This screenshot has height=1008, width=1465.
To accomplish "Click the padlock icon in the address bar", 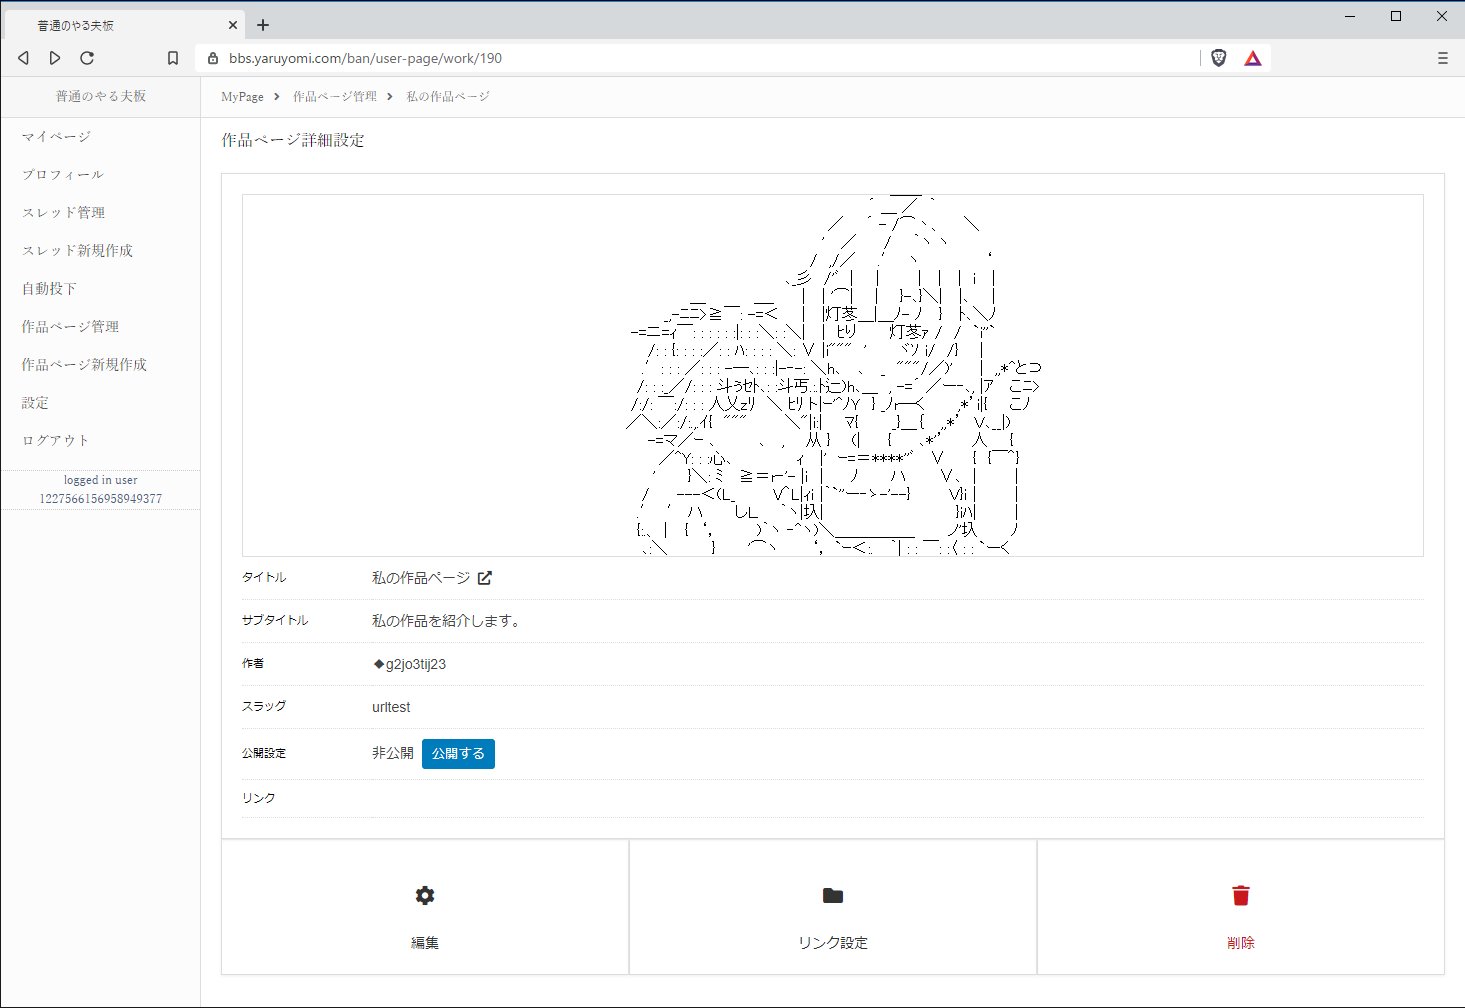I will click(212, 58).
